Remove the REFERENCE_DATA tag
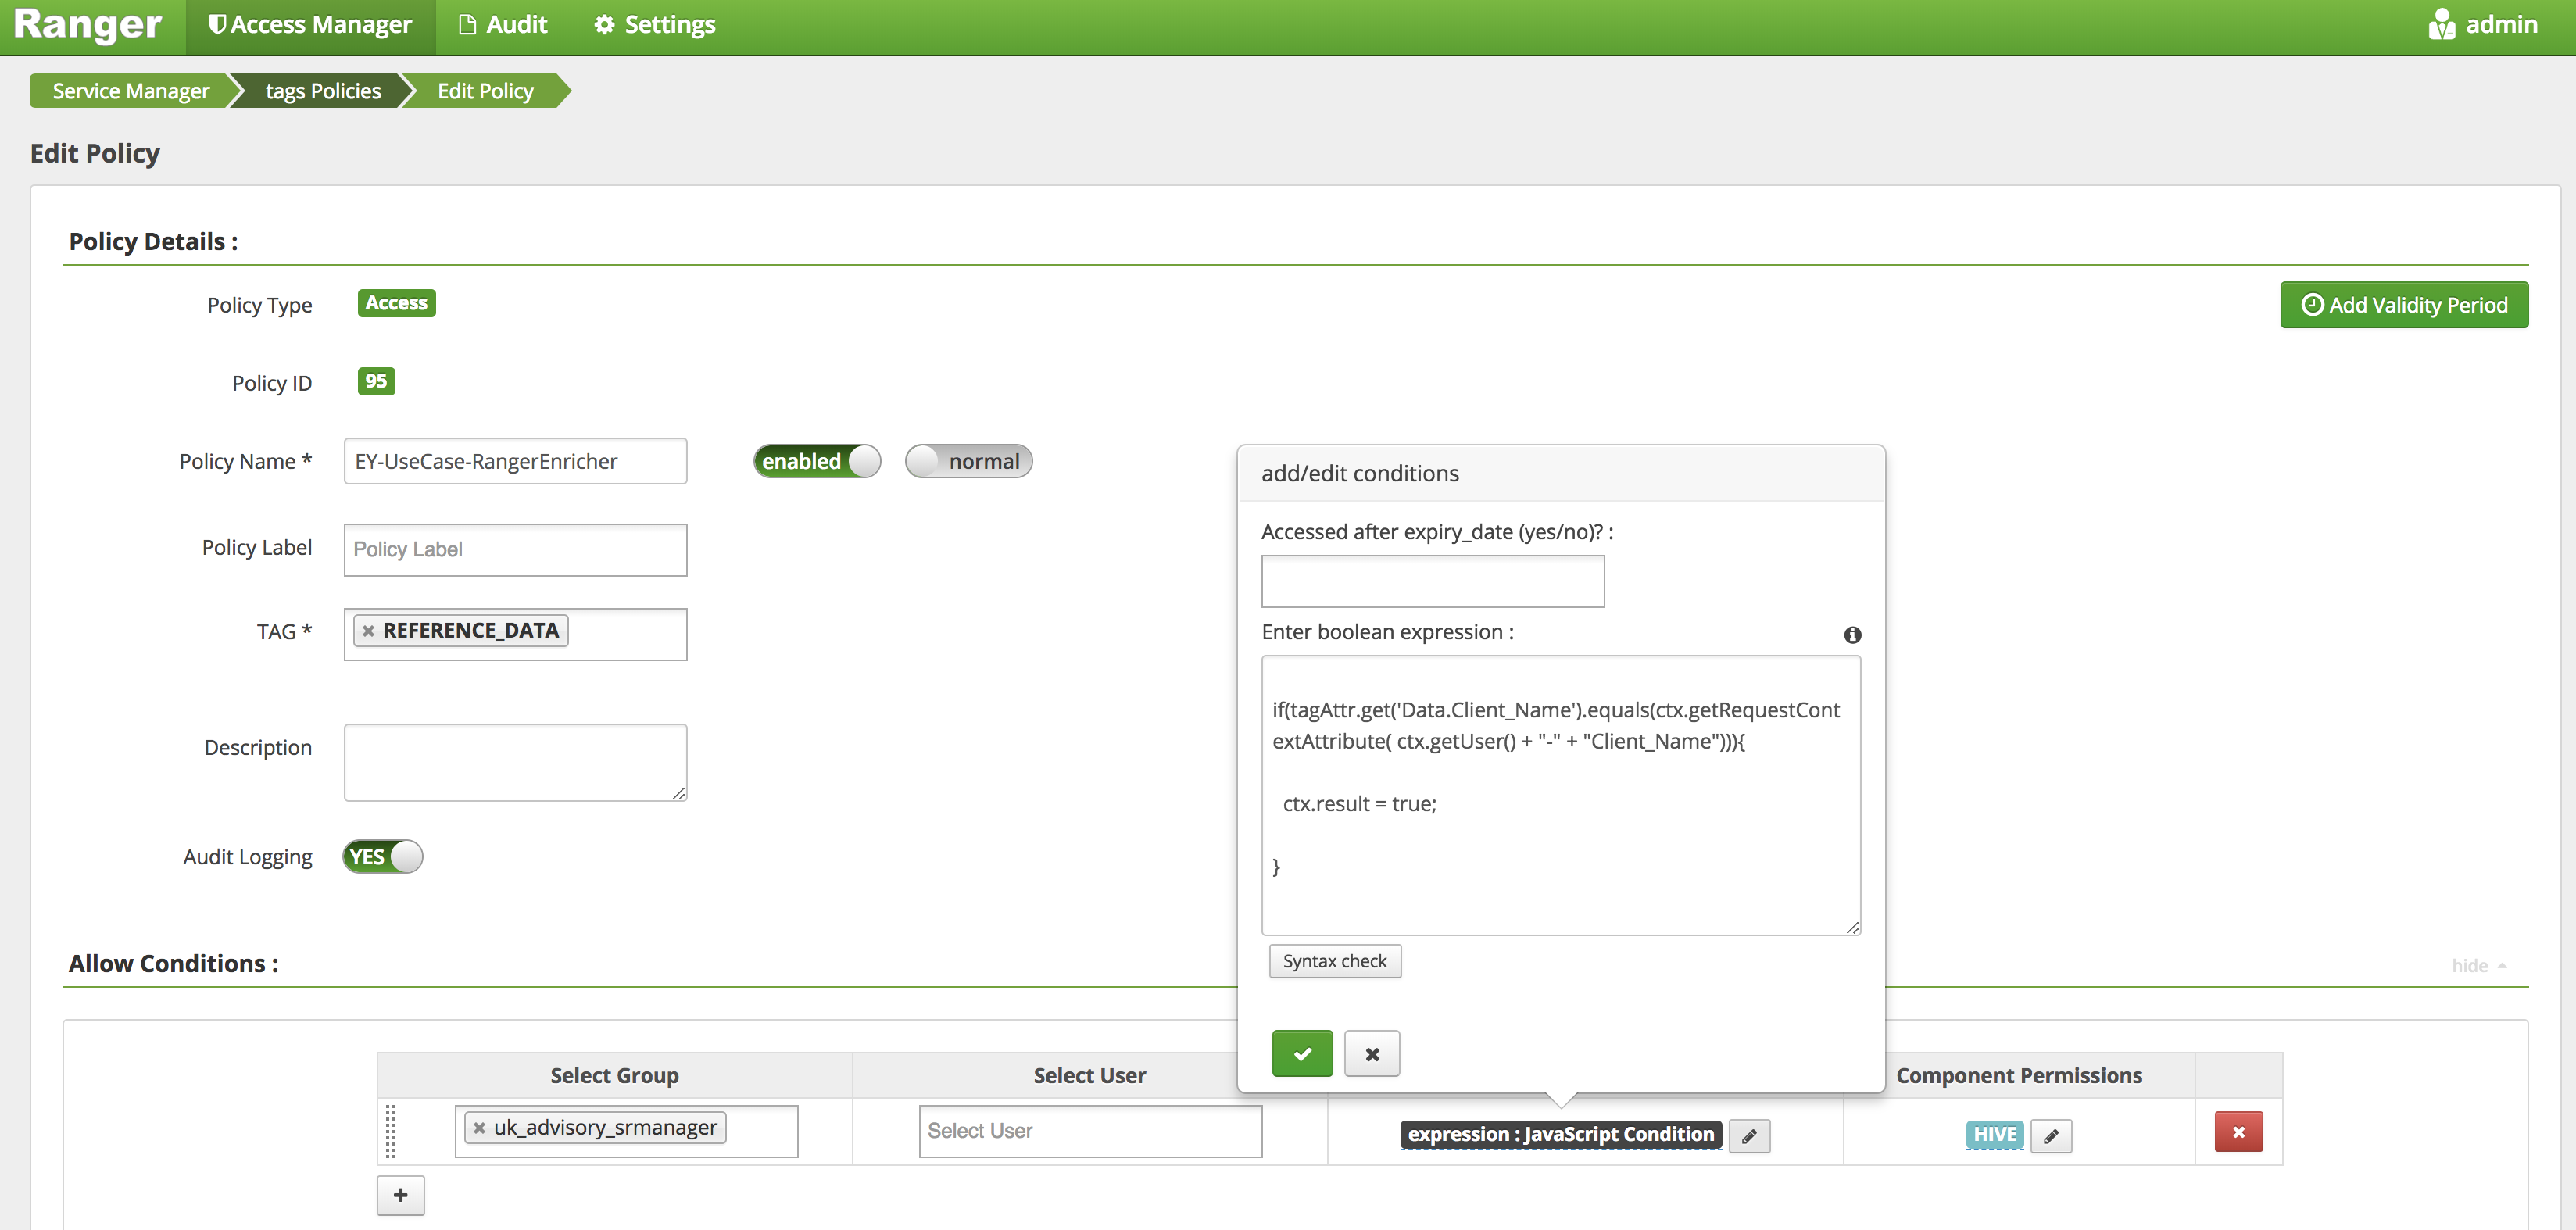The height and width of the screenshot is (1230, 2576). point(368,630)
